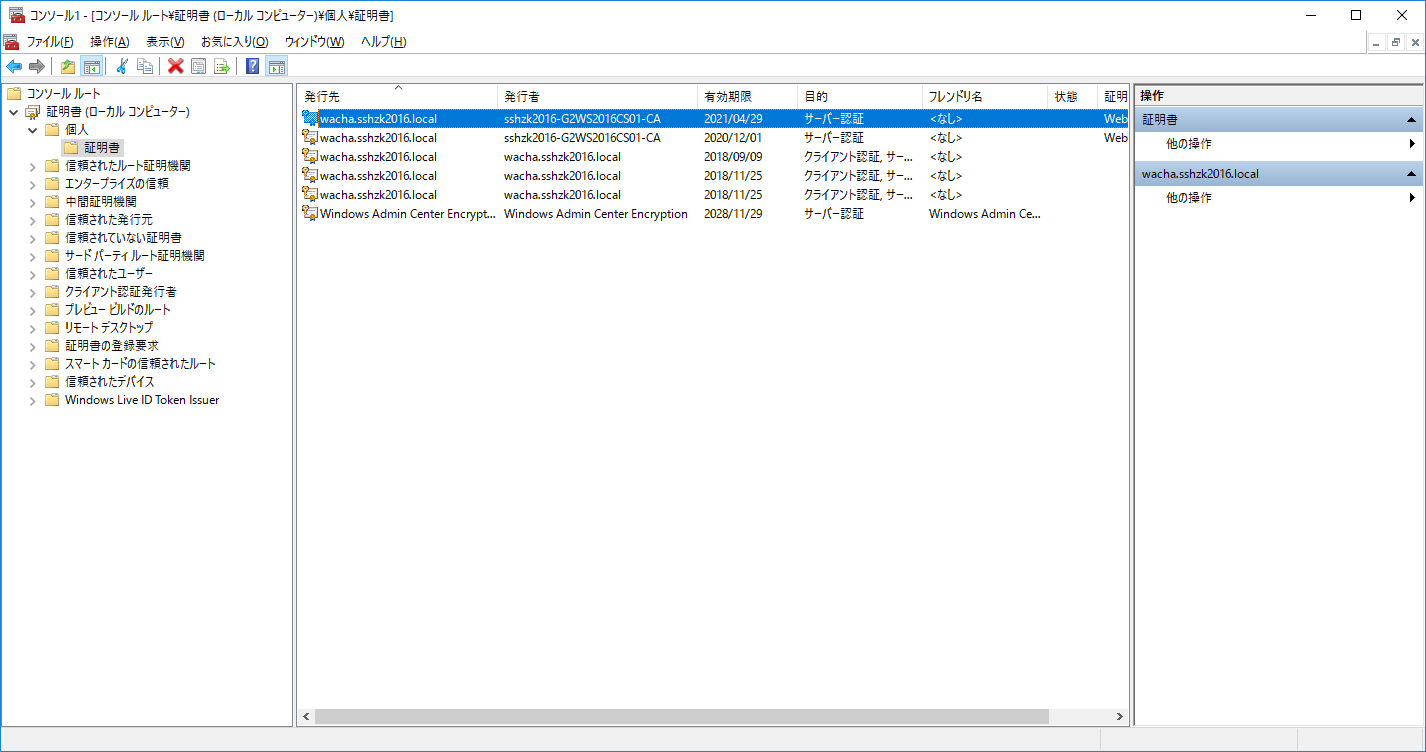Open MMC help with the question mark icon

(x=251, y=66)
